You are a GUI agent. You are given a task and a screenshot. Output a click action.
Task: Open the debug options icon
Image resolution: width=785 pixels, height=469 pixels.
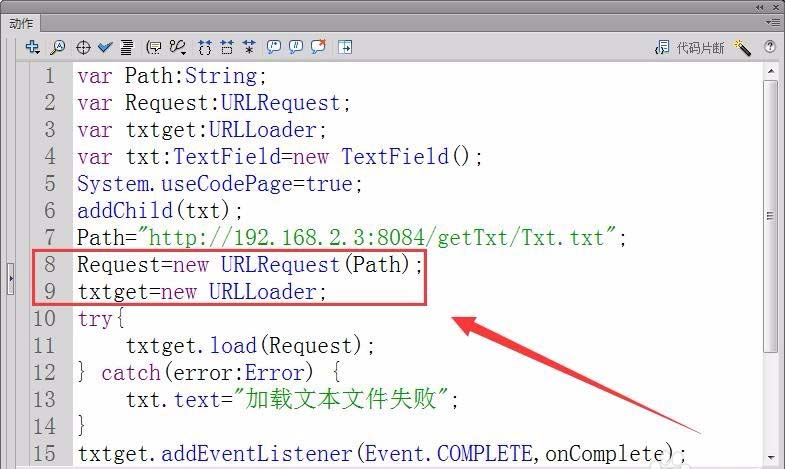(178, 47)
